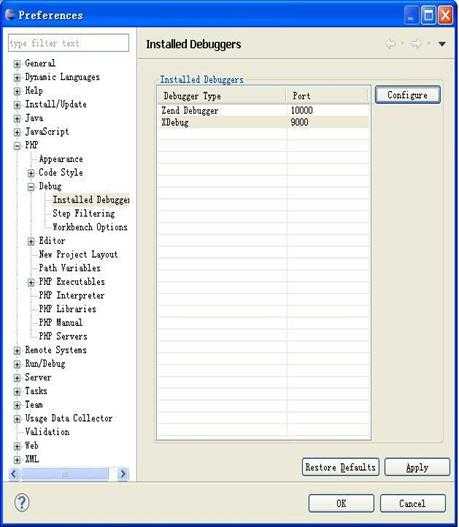Click the Apply button
The image size is (459, 527).
[417, 468]
